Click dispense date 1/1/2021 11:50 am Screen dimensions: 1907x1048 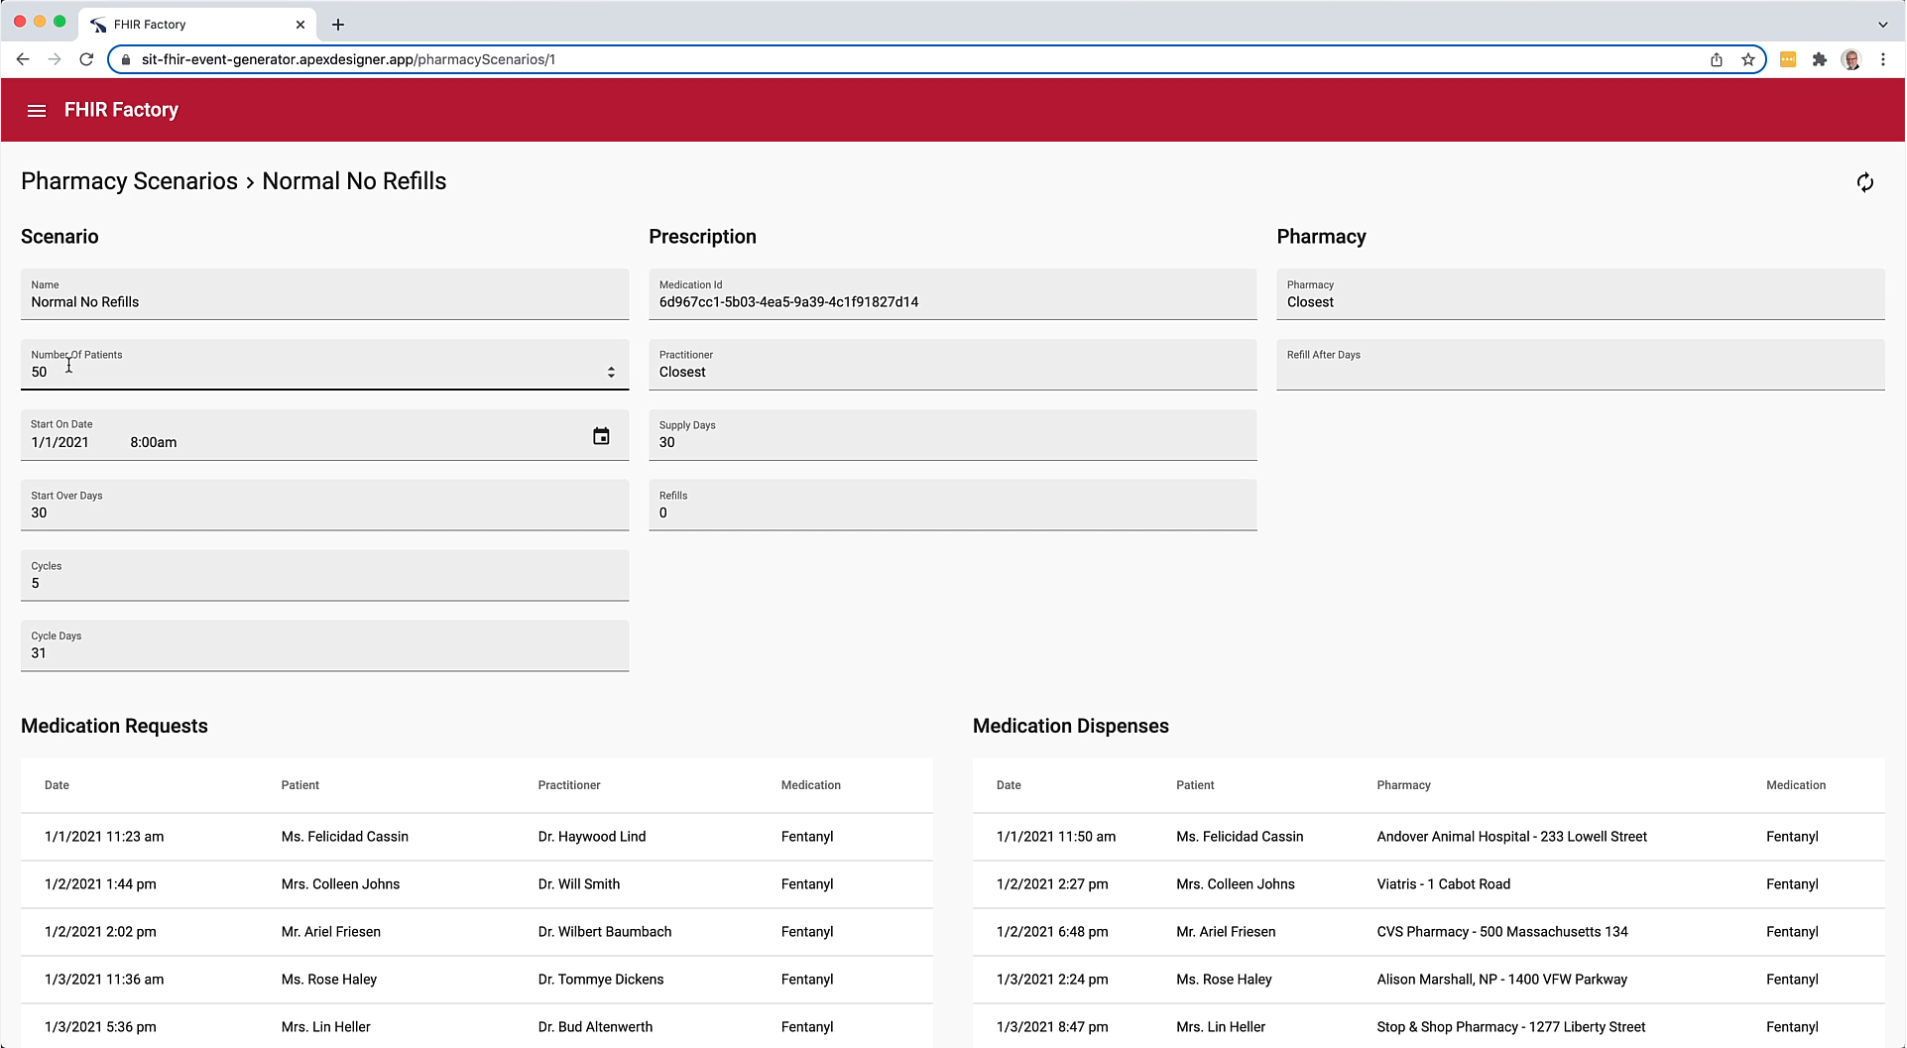(1056, 836)
